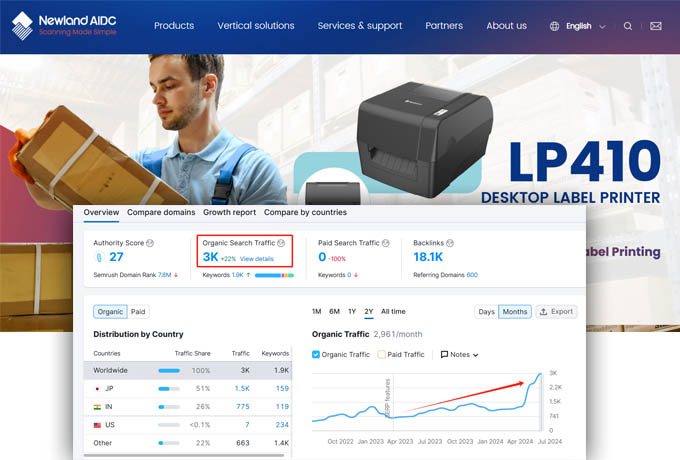Viewport: 680px width, 460px height.
Task: Uncheck the Organic Traffic checkbox
Action: point(316,355)
